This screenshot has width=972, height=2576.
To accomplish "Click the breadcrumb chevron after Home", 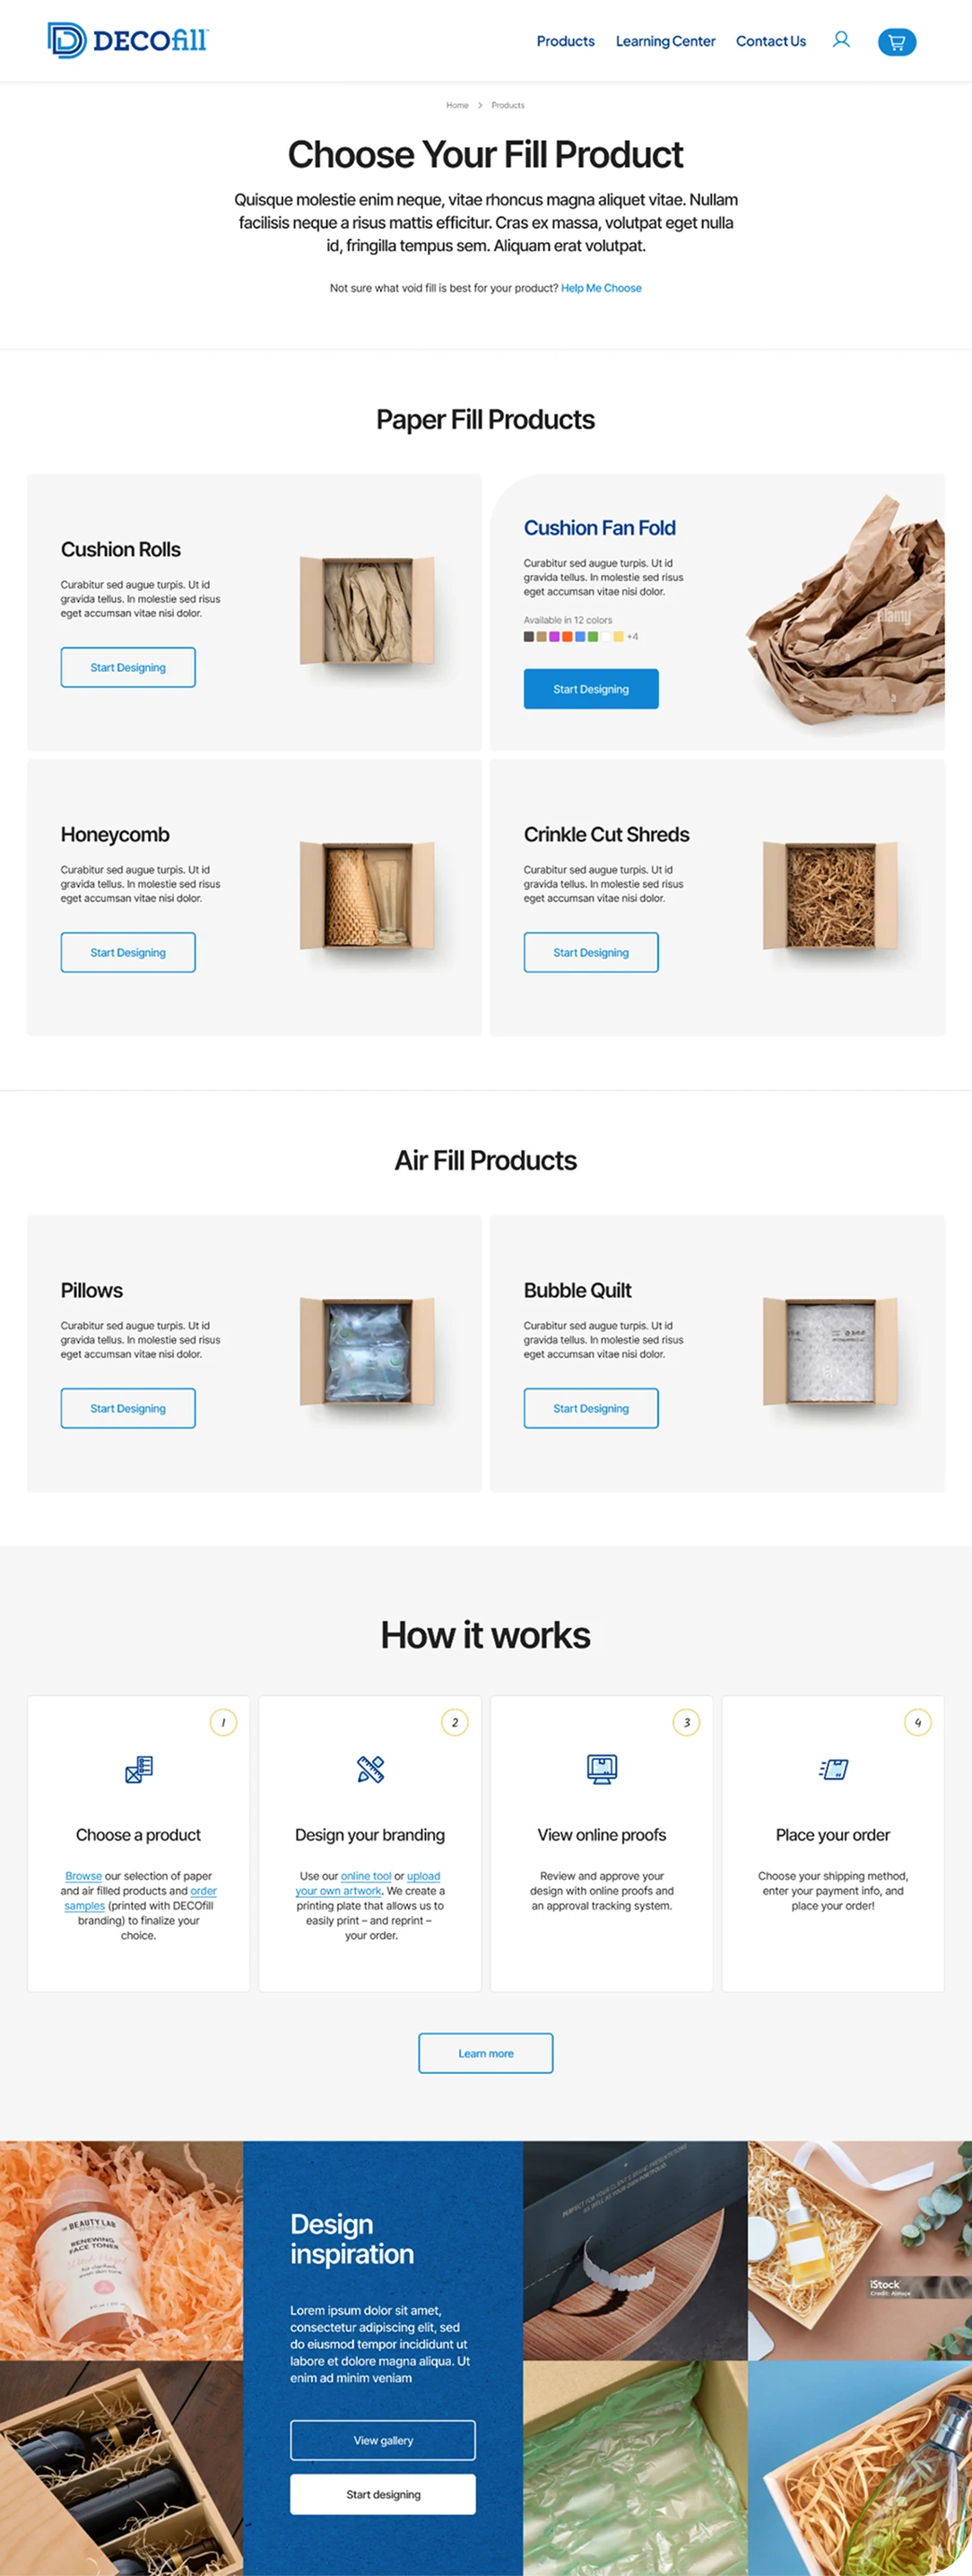I will coord(480,105).
